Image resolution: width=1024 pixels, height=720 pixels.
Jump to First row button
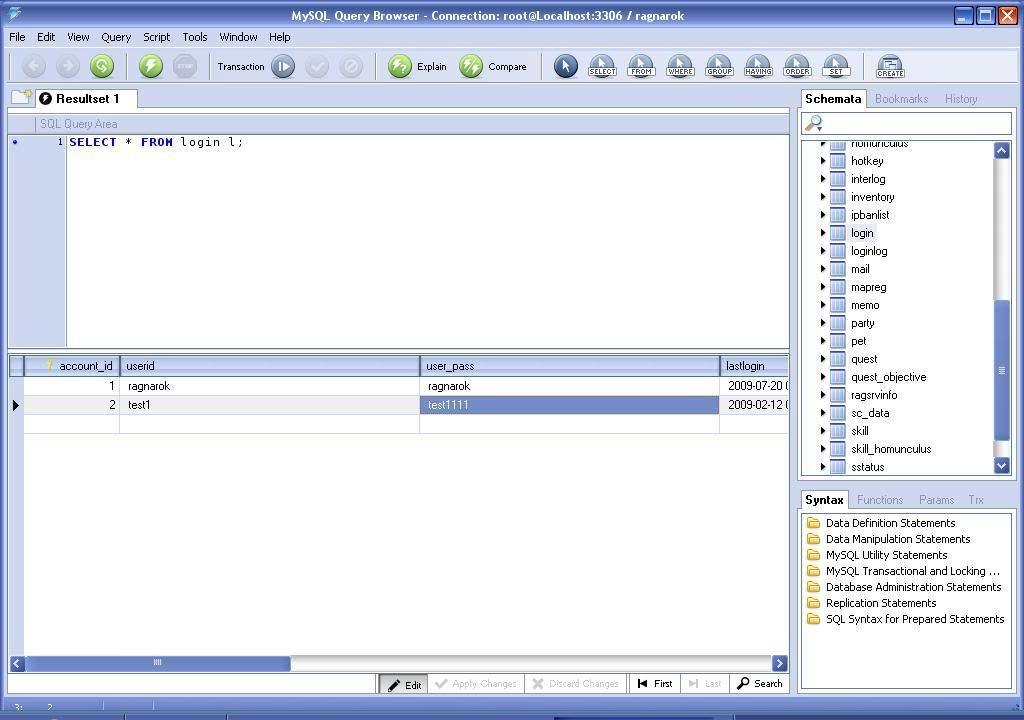(x=655, y=684)
